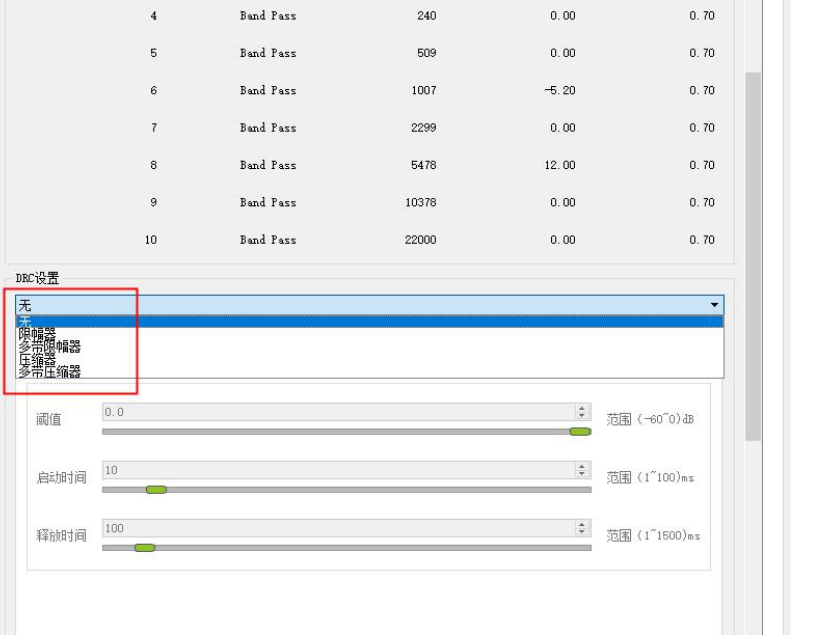
Task: Select the highlighted 无 option in list
Action: [370, 321]
